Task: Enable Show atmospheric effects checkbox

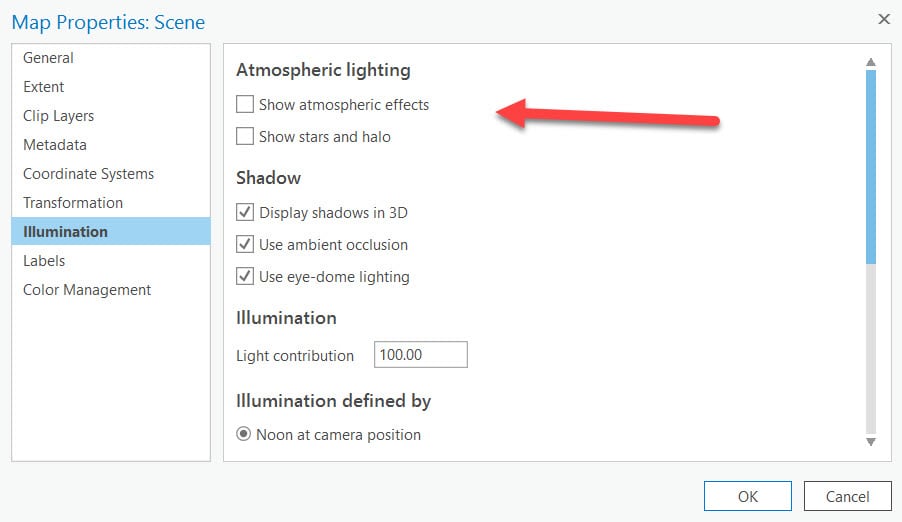Action: coord(245,104)
